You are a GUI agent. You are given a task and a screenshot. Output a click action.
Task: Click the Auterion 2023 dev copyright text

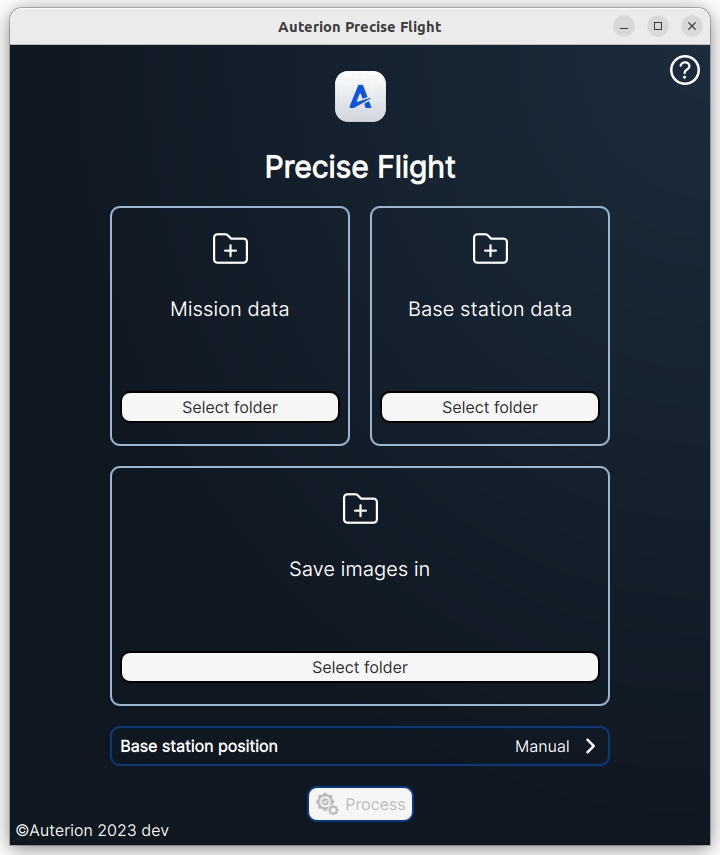click(92, 831)
